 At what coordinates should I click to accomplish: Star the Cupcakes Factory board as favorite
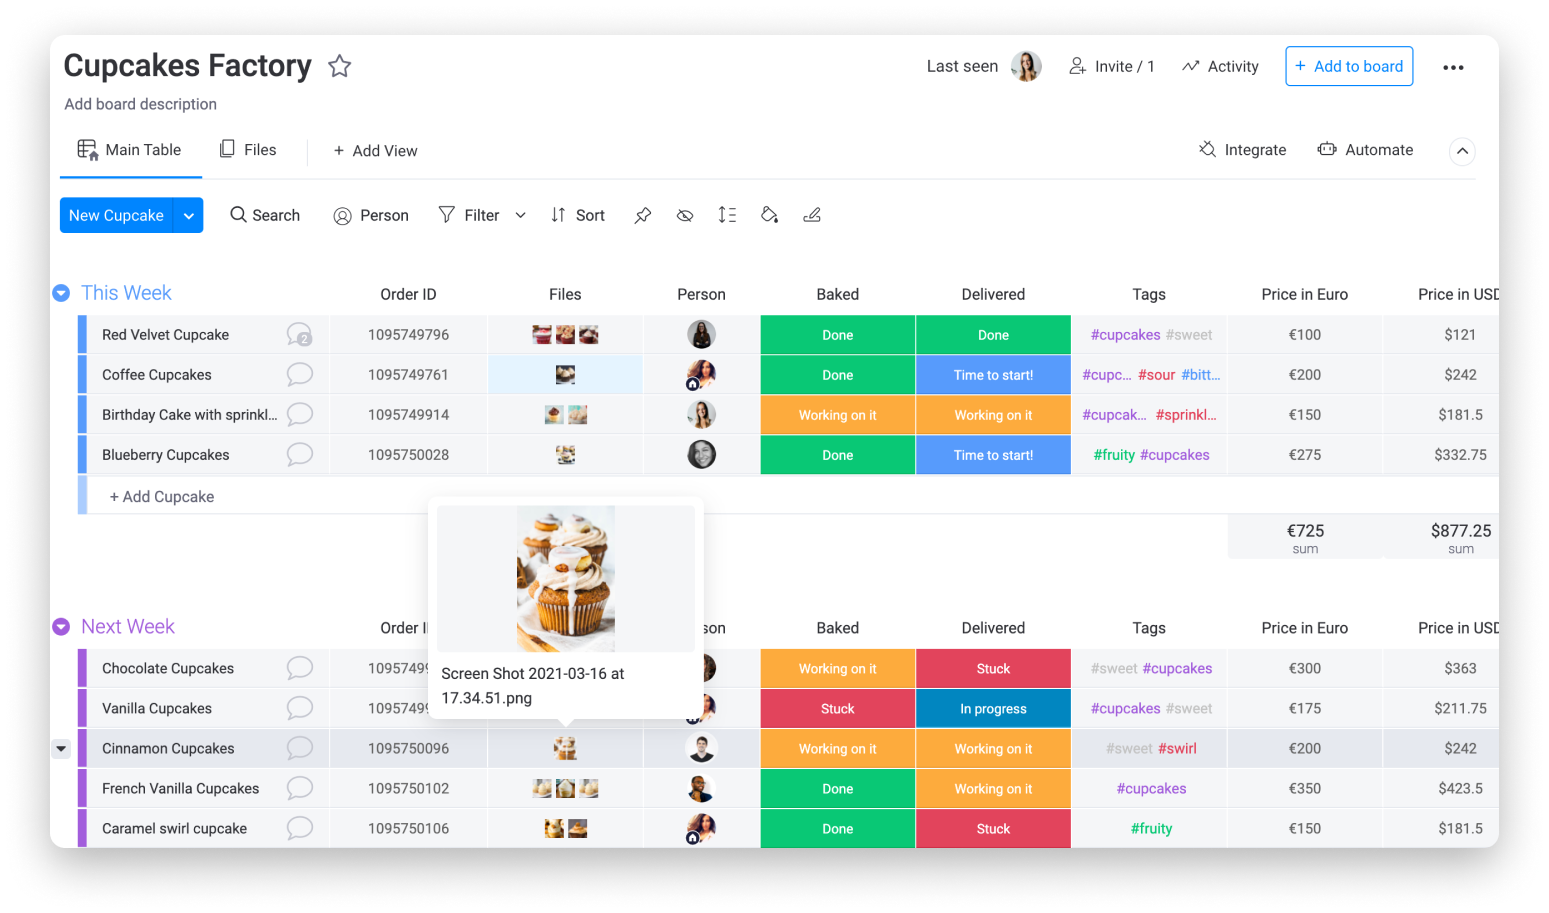point(340,66)
